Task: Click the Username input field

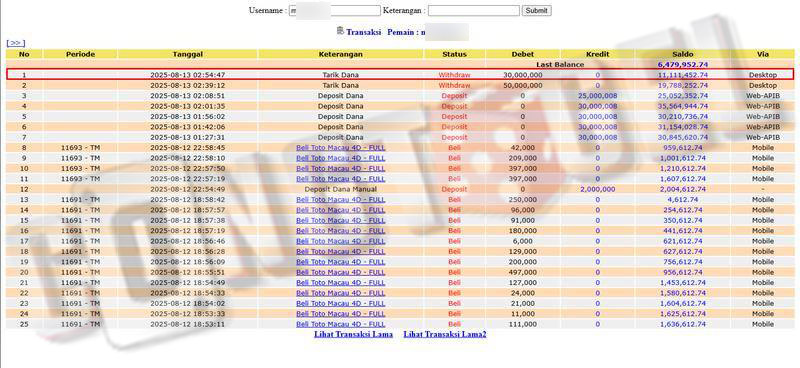Action: coord(335,11)
